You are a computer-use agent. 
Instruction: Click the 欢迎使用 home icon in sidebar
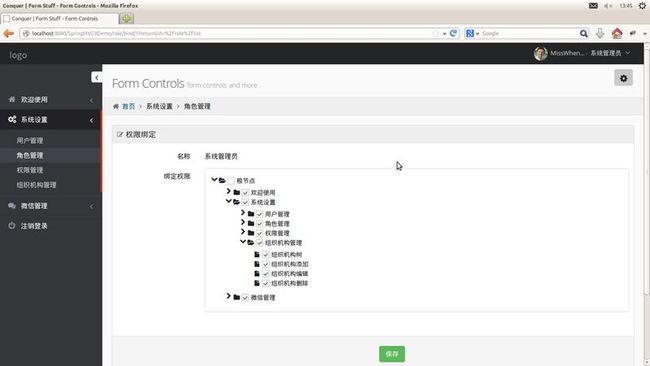12,99
